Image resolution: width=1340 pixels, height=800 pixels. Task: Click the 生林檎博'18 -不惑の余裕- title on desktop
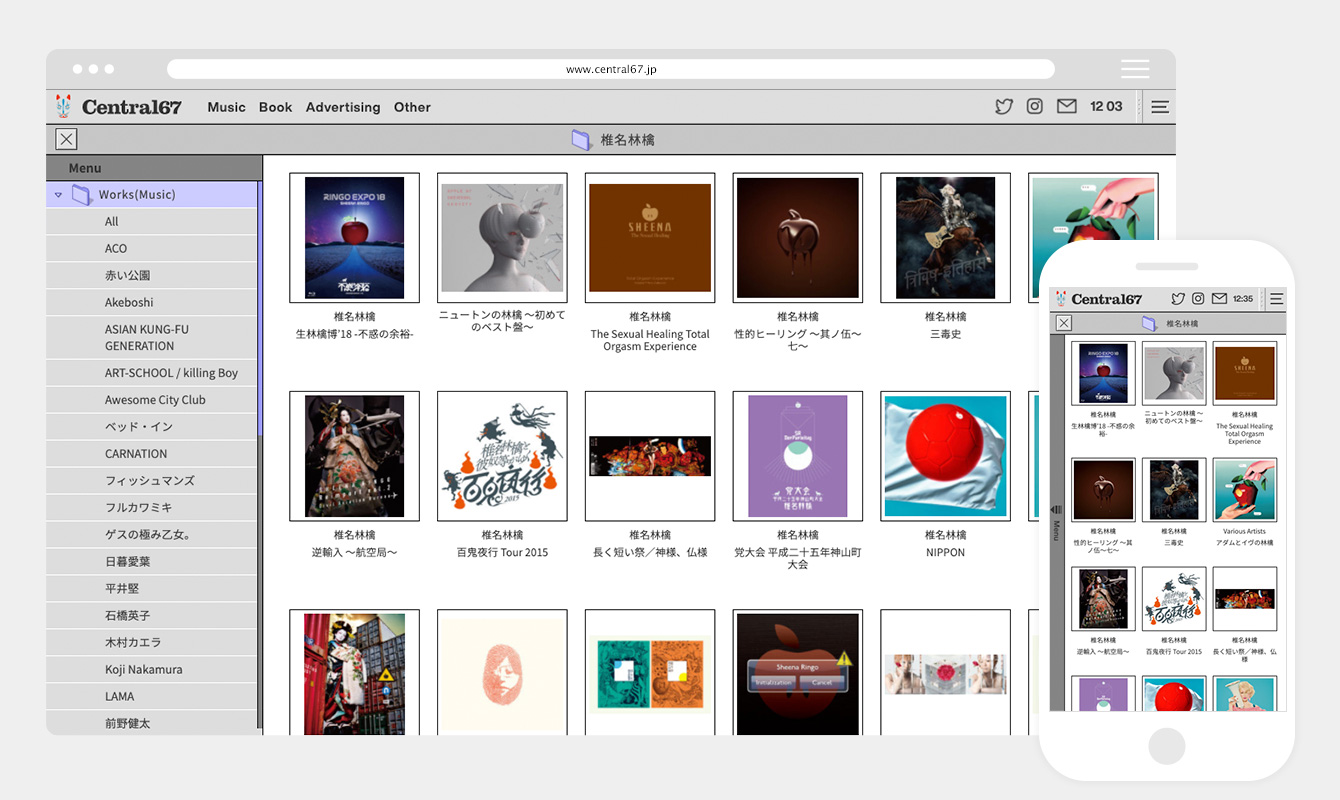coord(354,334)
